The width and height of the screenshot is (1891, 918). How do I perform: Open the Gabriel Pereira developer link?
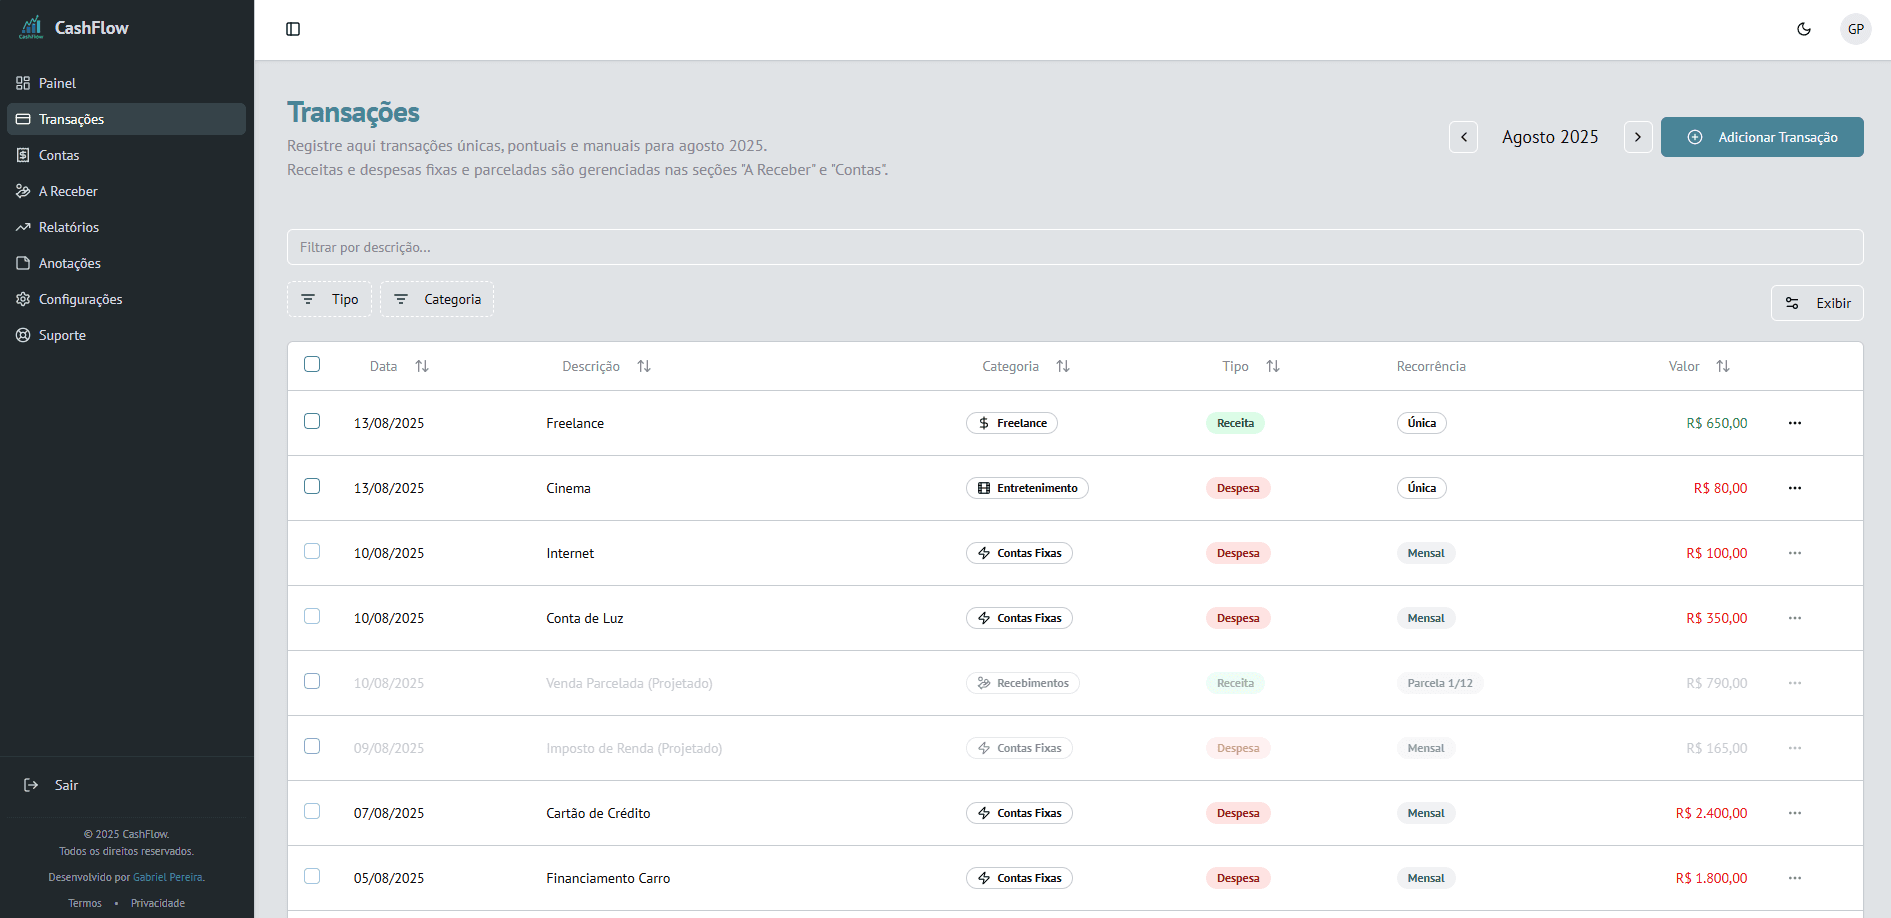point(168,877)
